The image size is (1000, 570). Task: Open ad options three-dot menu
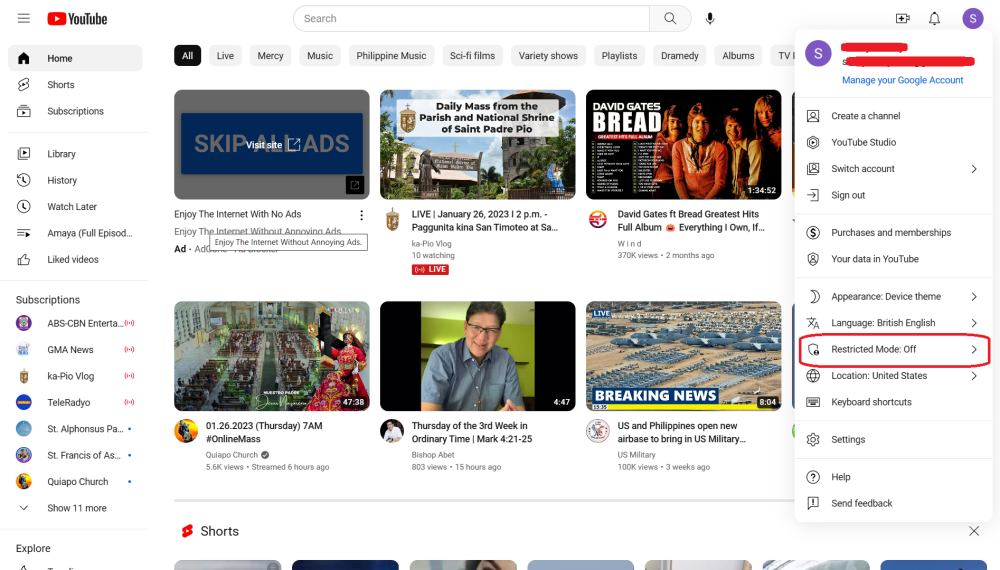[362, 216]
